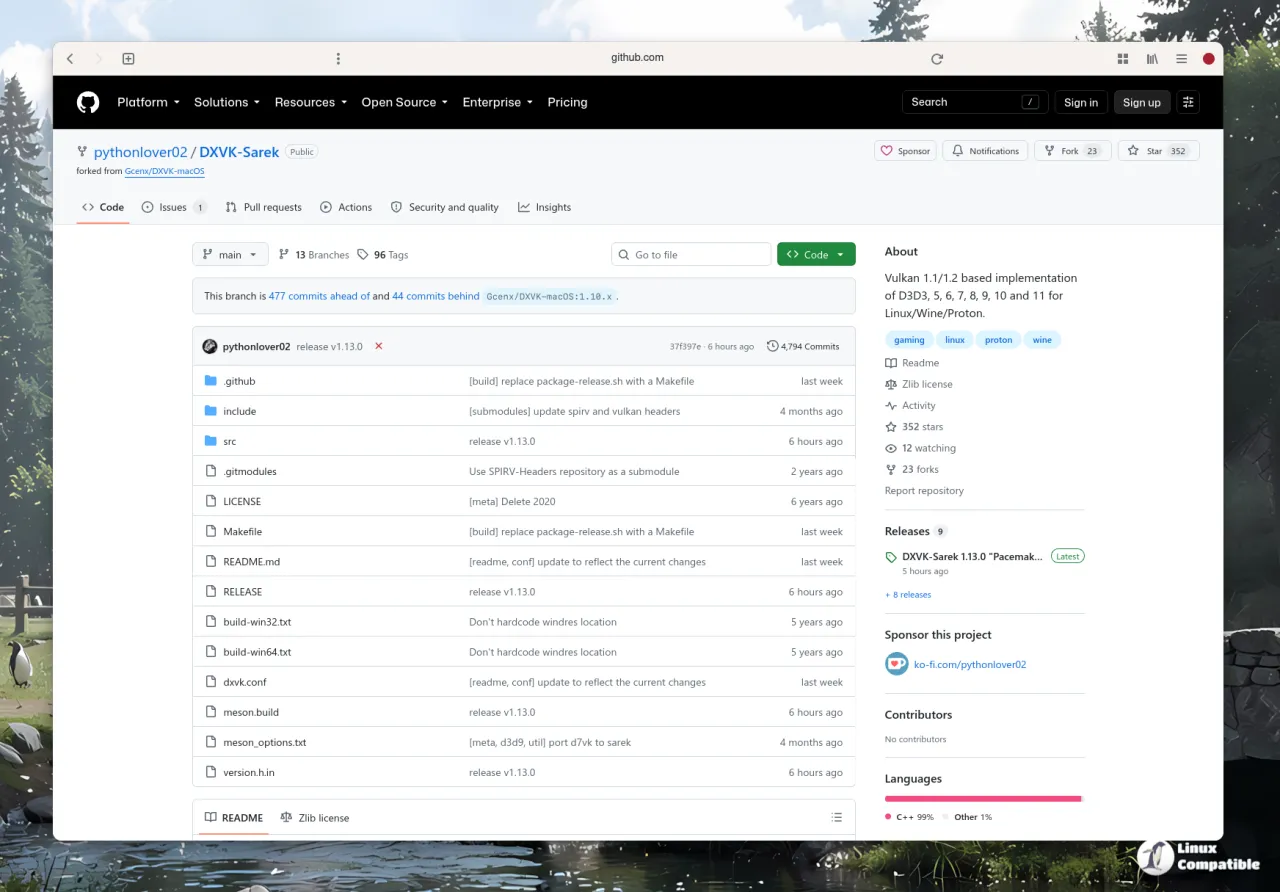View the 4,794 Commits history
The width and height of the screenshot is (1280, 892).
(803, 346)
